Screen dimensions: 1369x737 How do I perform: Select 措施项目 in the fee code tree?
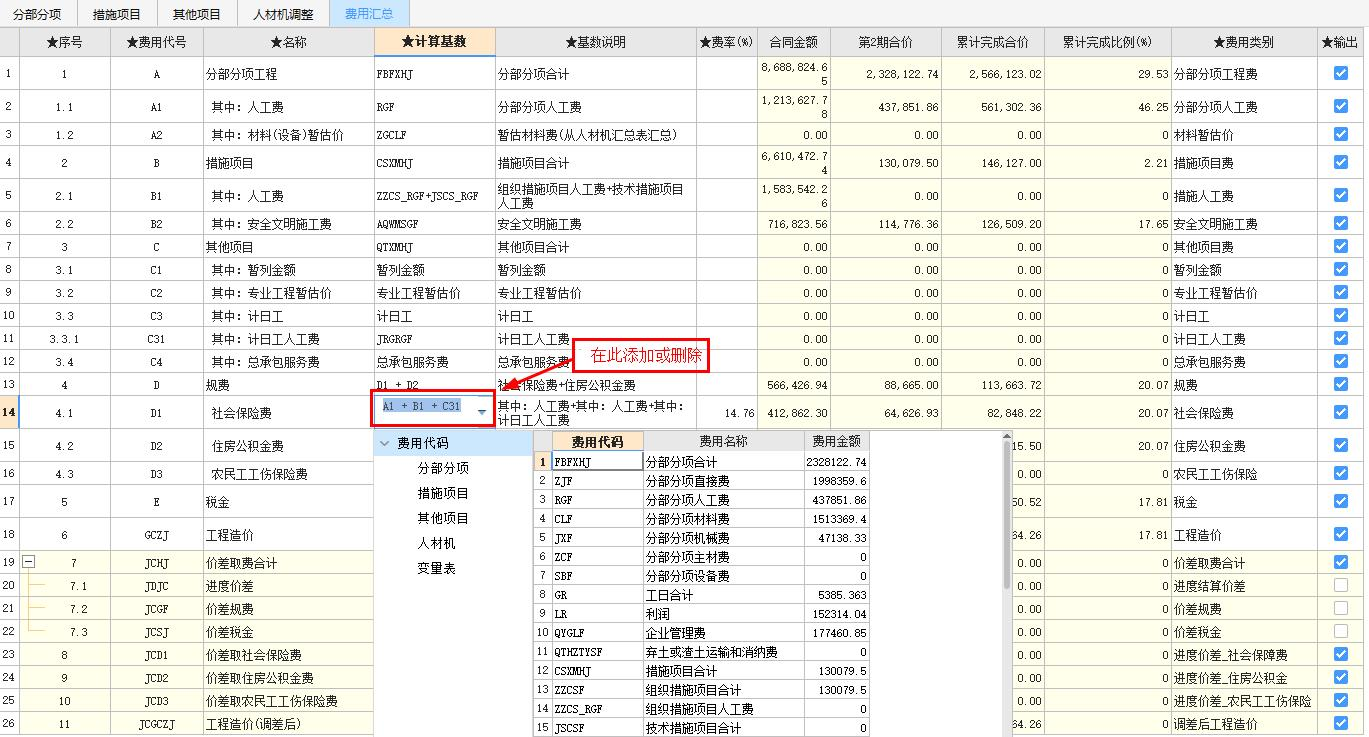(443, 493)
